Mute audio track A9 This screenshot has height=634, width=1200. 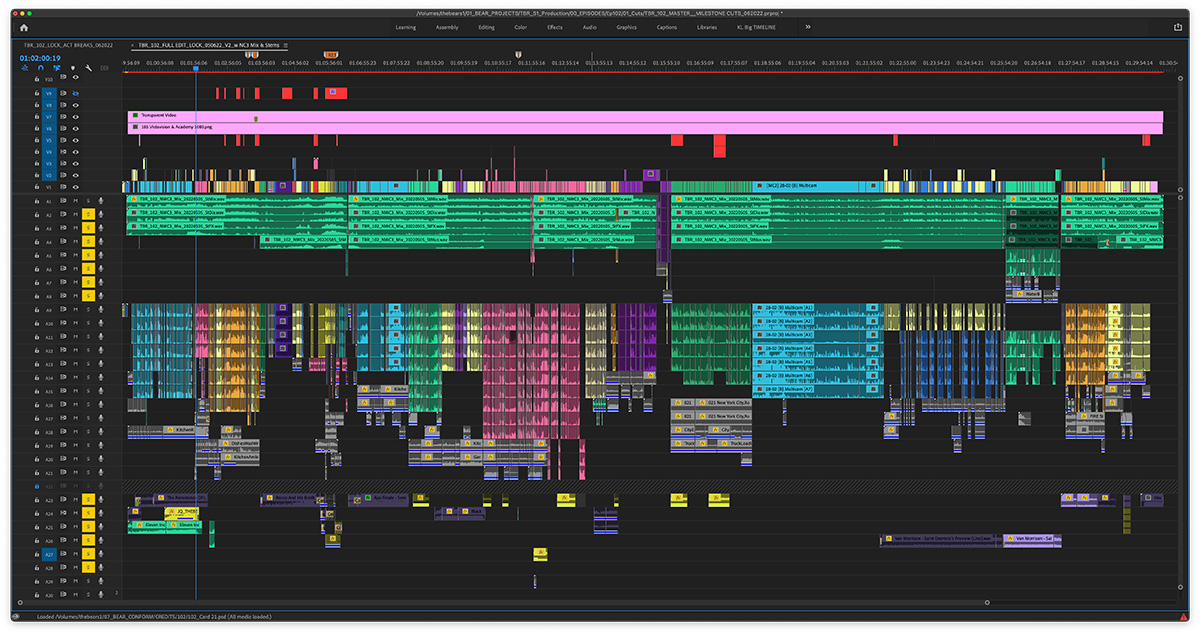pyautogui.click(x=76, y=310)
